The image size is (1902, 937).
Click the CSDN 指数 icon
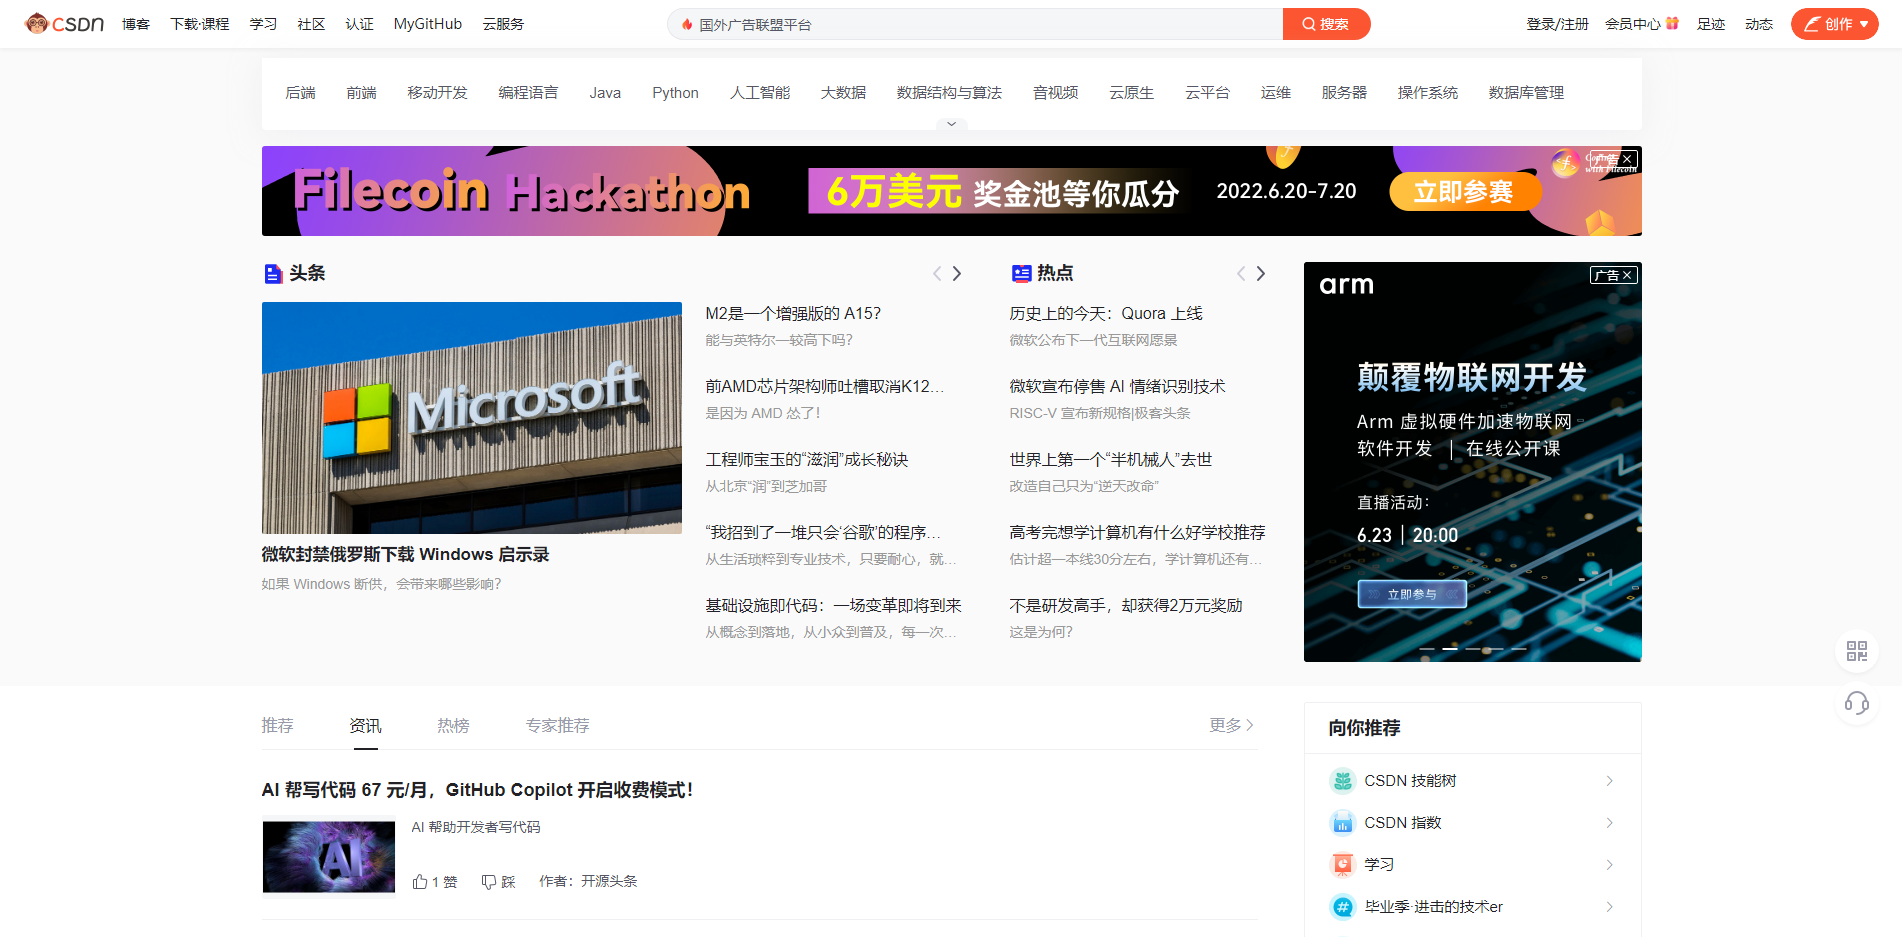click(1342, 822)
